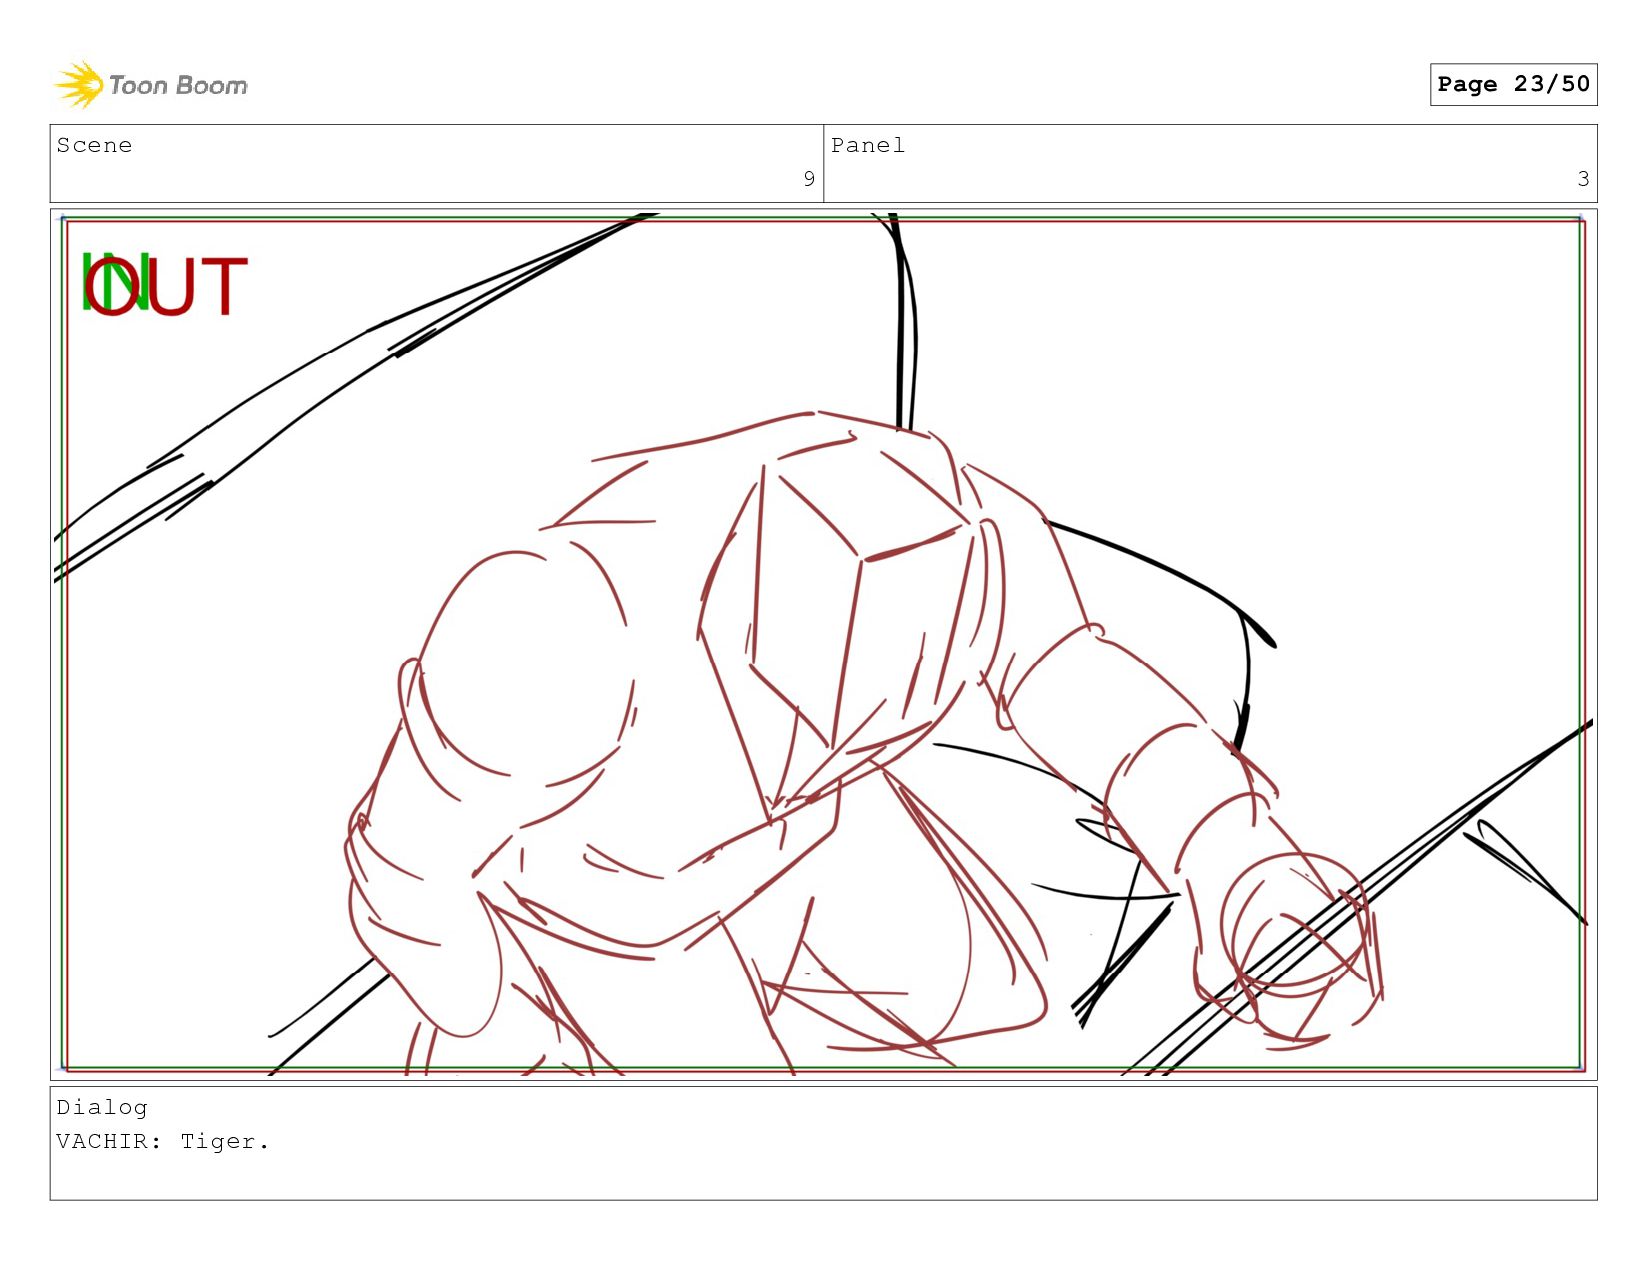Click the 'Dialog' label

pos(102,1107)
